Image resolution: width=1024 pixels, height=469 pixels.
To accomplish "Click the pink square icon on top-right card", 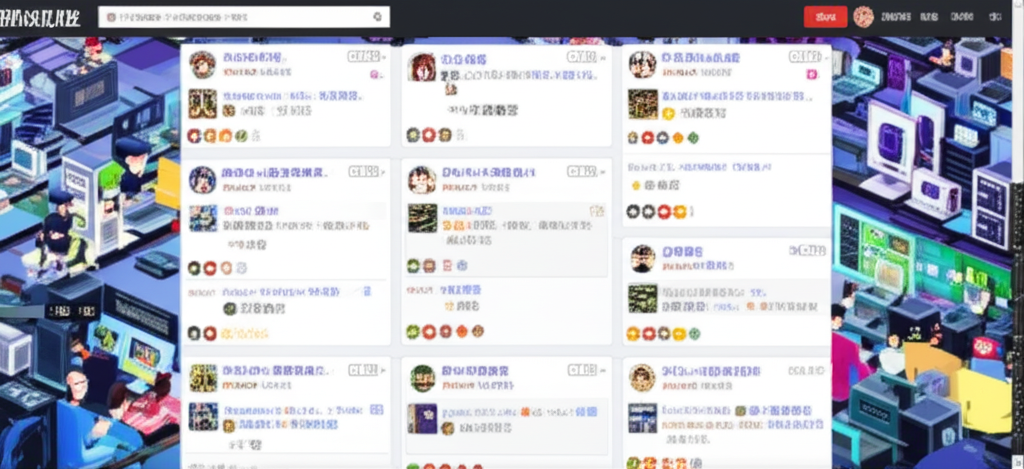I will [x=811, y=75].
